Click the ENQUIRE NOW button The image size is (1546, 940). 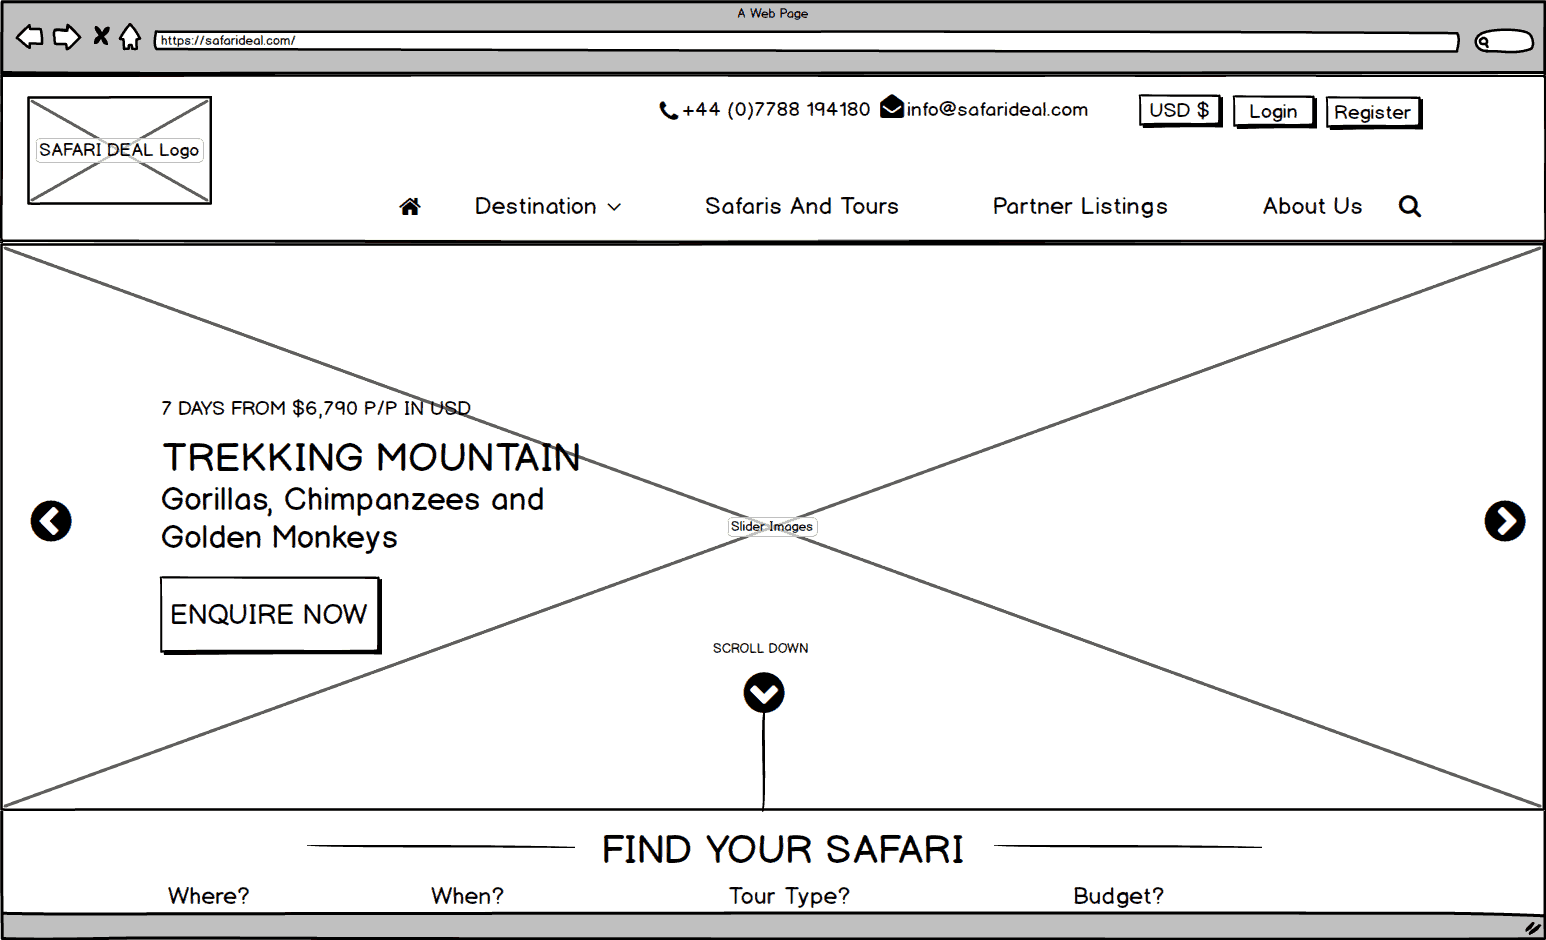tap(270, 615)
